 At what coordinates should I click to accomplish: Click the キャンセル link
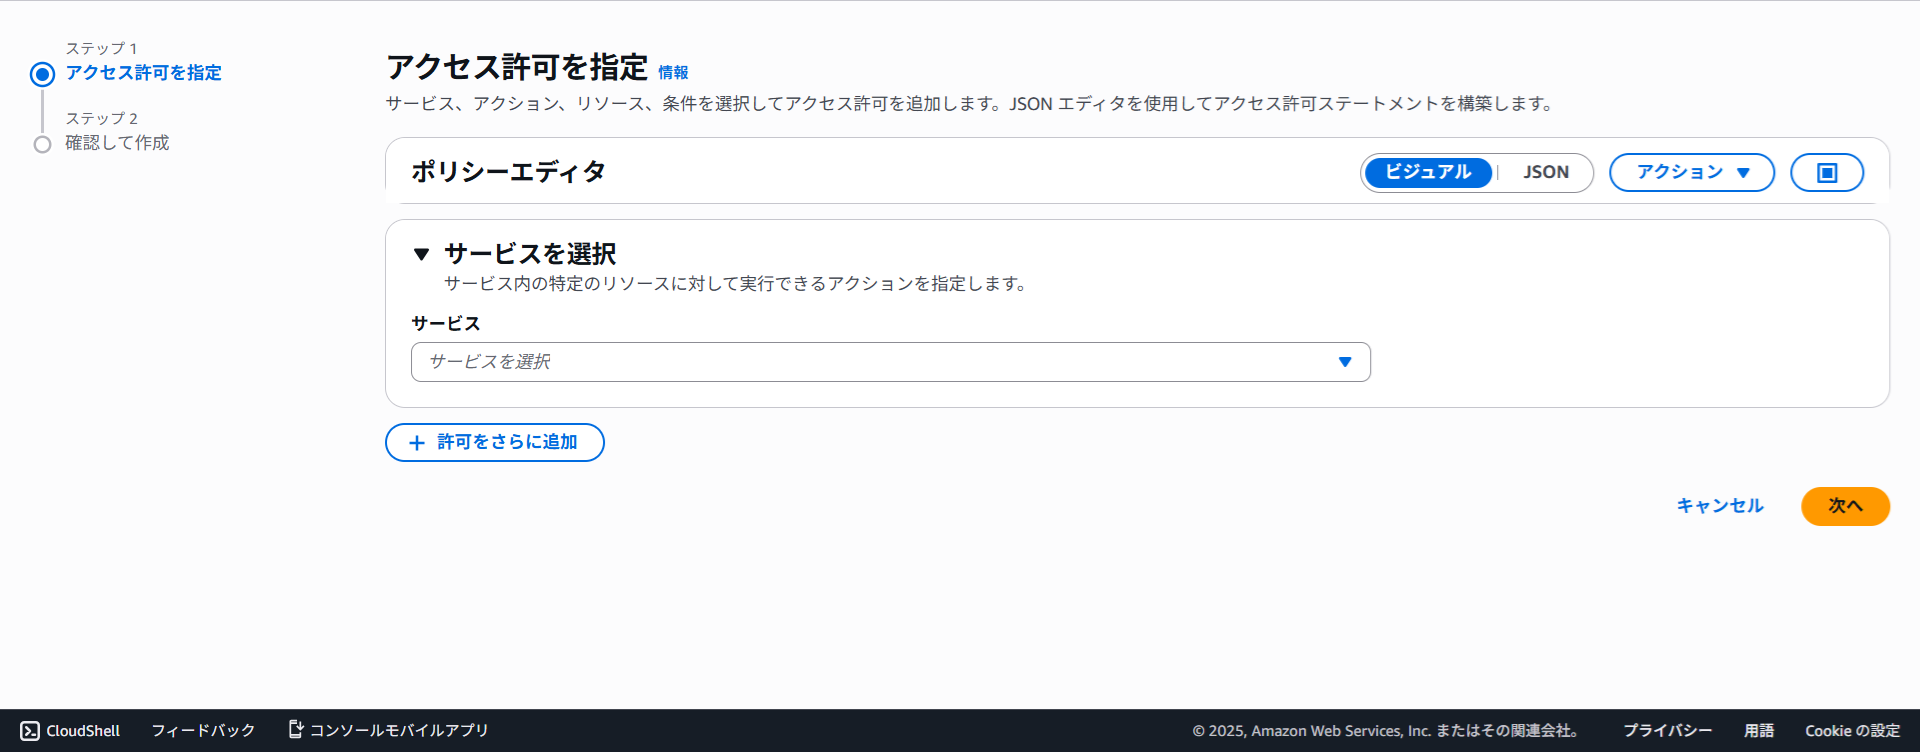point(1719,506)
